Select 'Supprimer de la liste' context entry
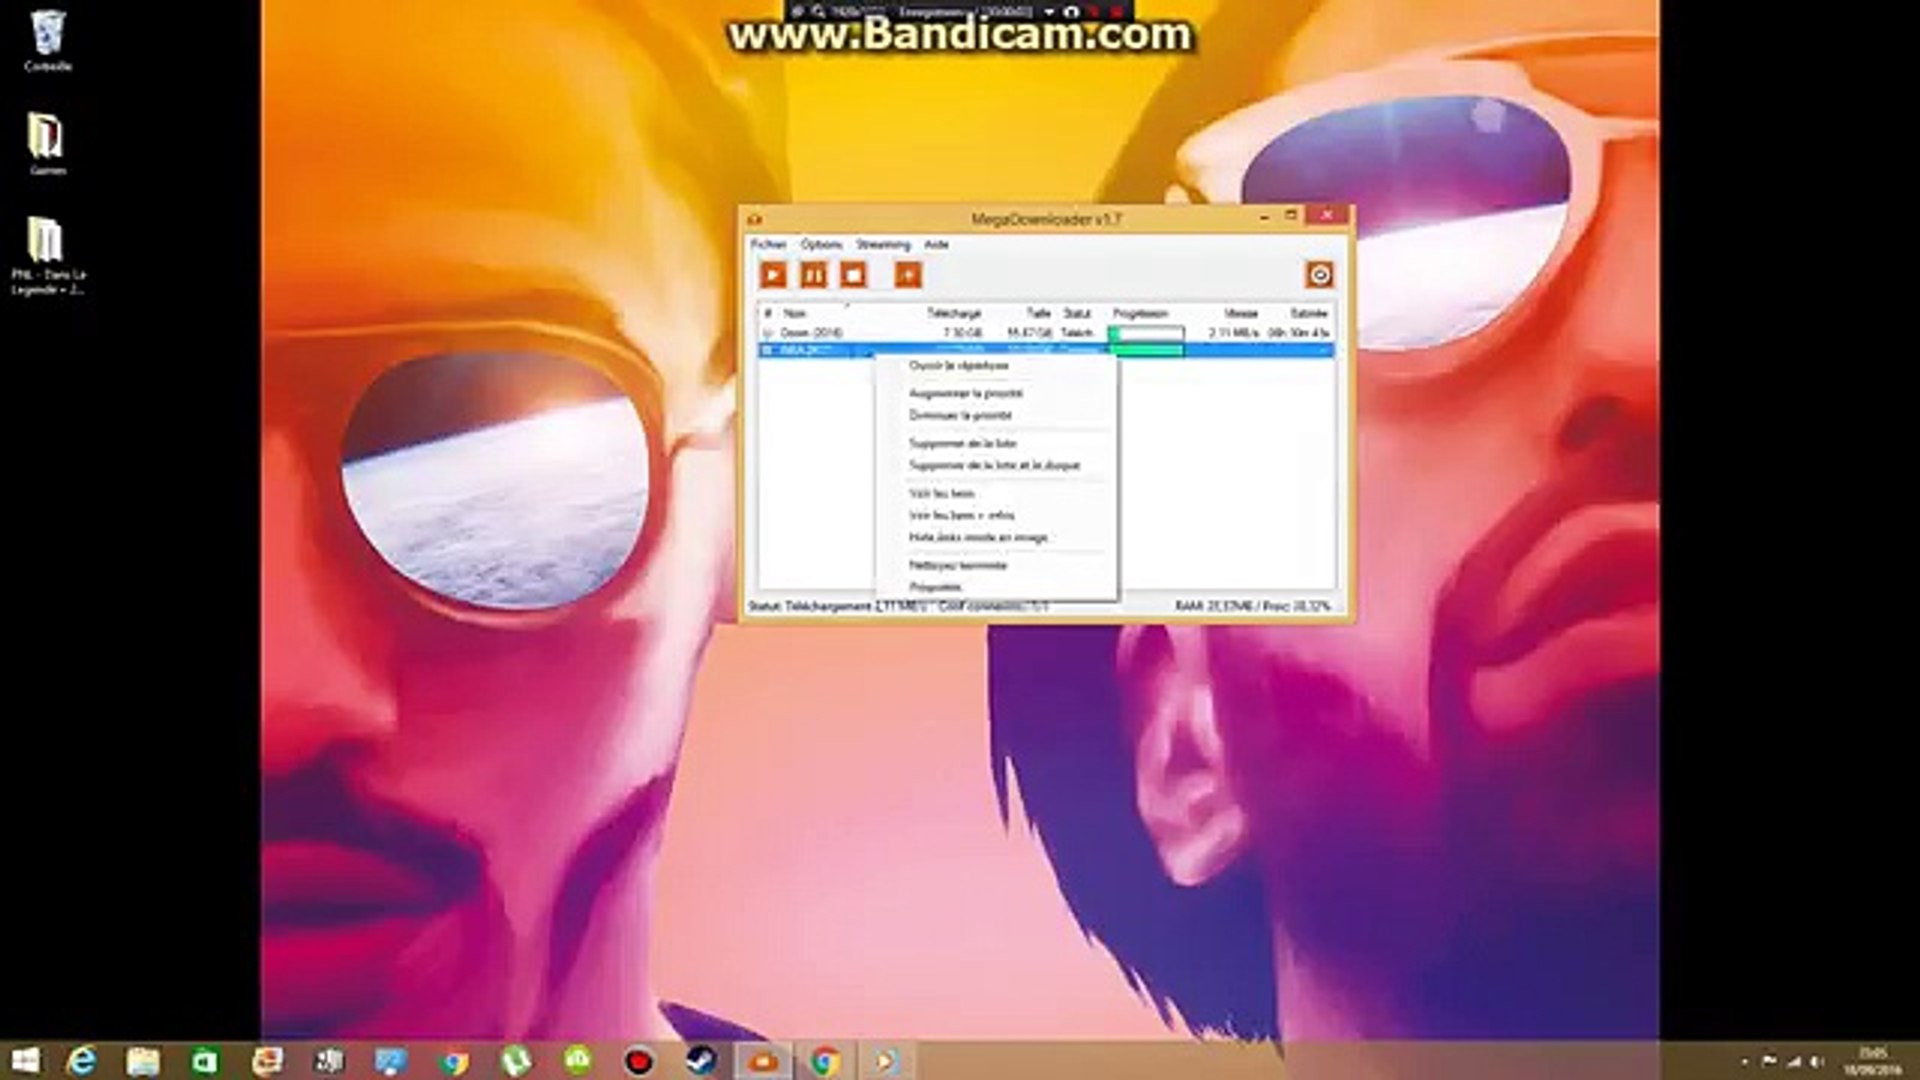1920x1080 pixels. pyautogui.click(x=962, y=443)
